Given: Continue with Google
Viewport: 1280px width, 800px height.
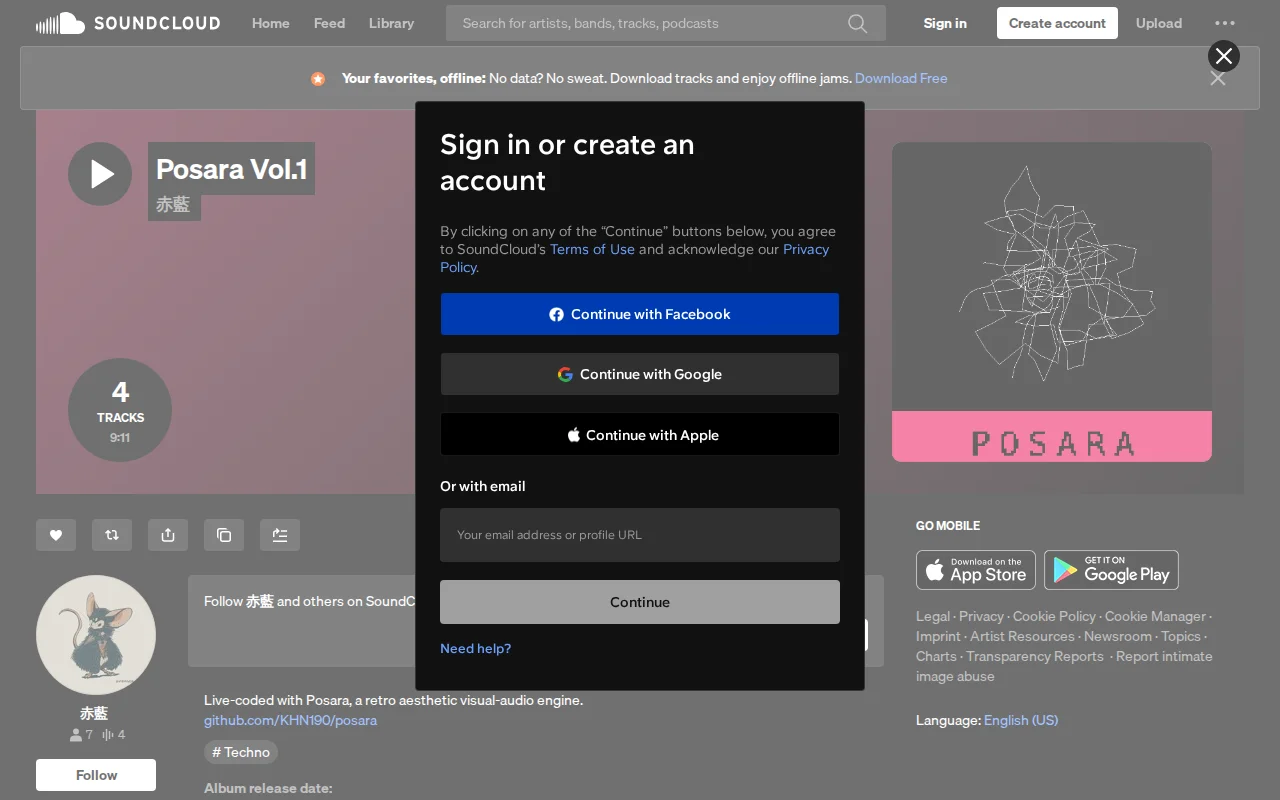Looking at the screenshot, I should pyautogui.click(x=640, y=374).
